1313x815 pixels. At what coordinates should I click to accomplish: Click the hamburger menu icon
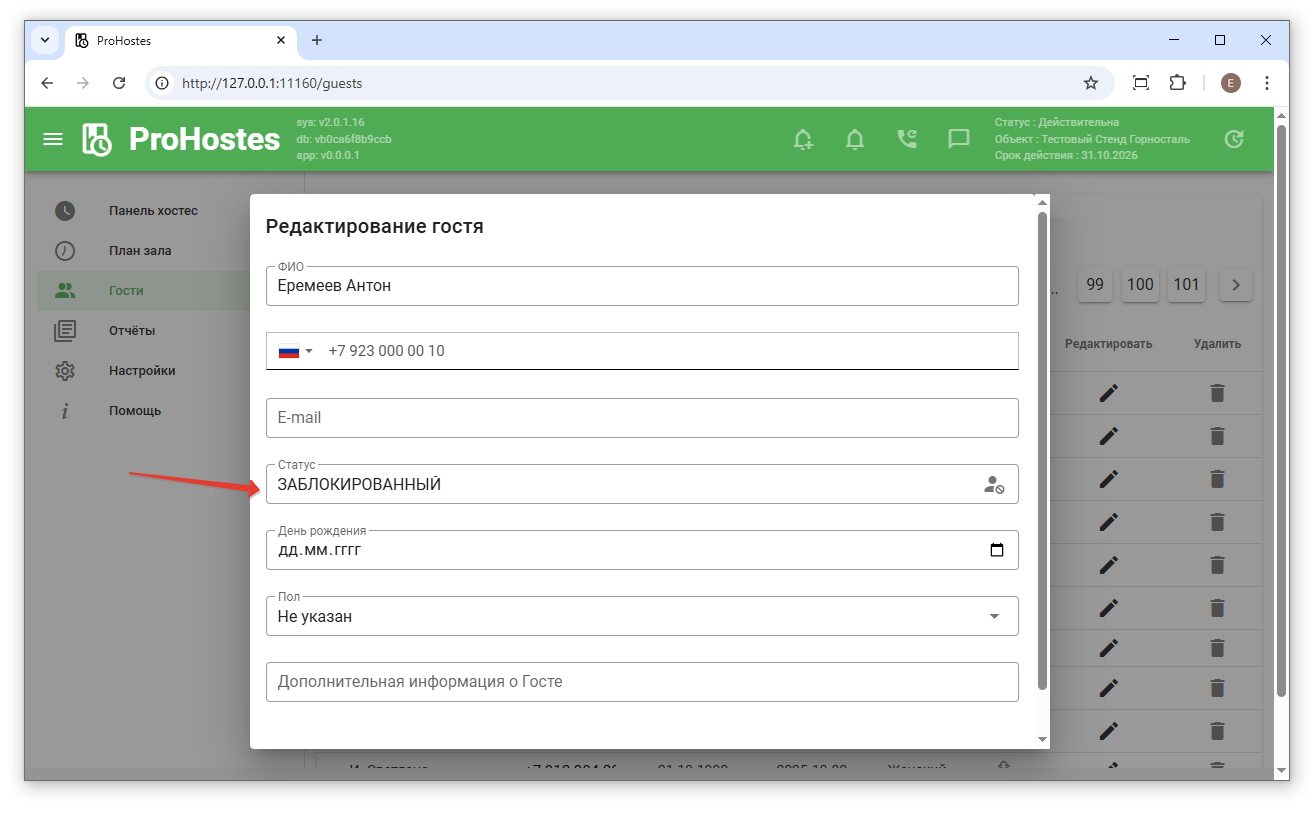click(x=53, y=139)
